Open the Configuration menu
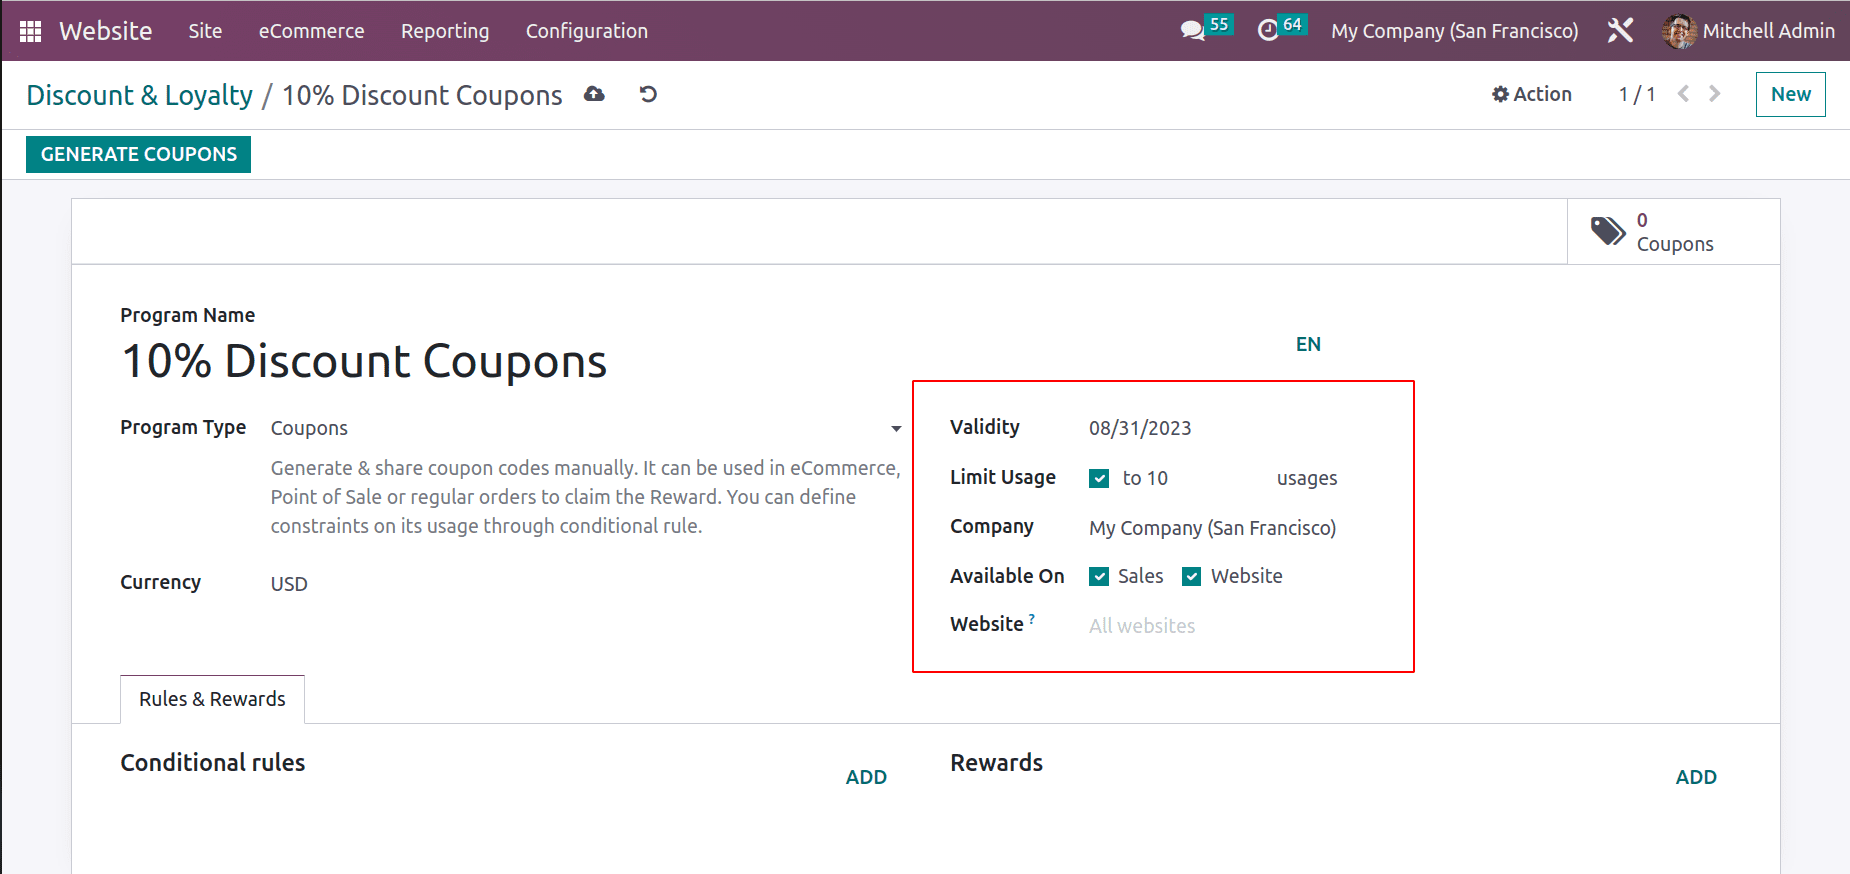 587,31
